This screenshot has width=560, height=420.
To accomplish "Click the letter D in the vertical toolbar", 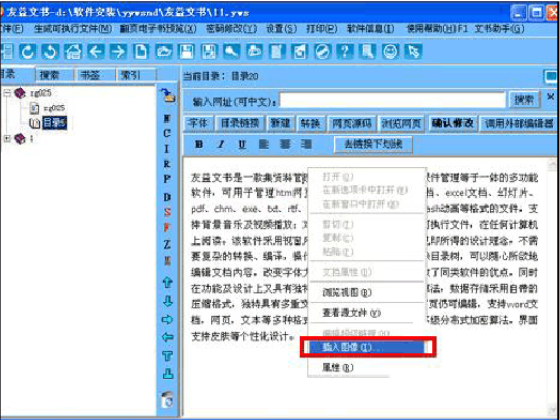I will 167,197.
